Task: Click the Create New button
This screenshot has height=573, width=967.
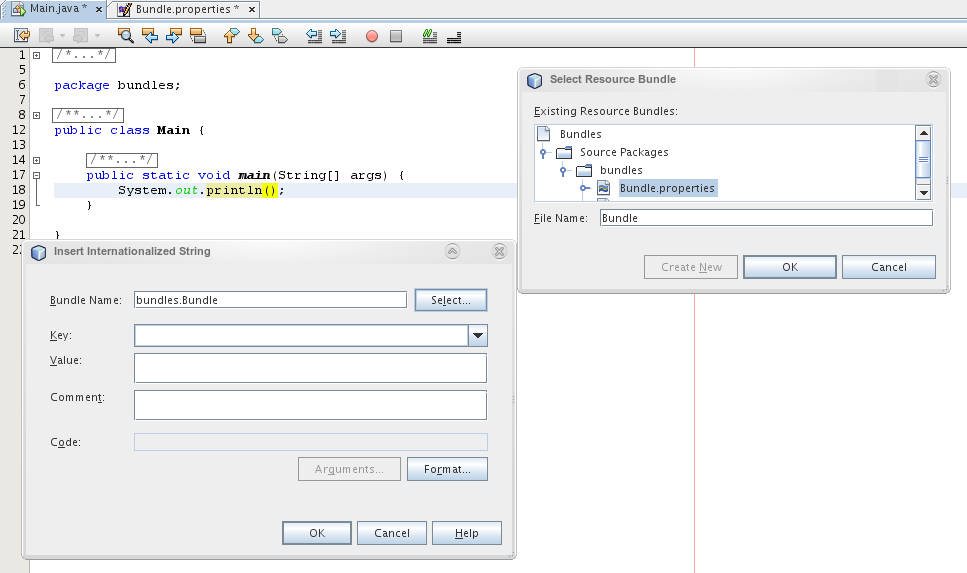Action: [691, 267]
